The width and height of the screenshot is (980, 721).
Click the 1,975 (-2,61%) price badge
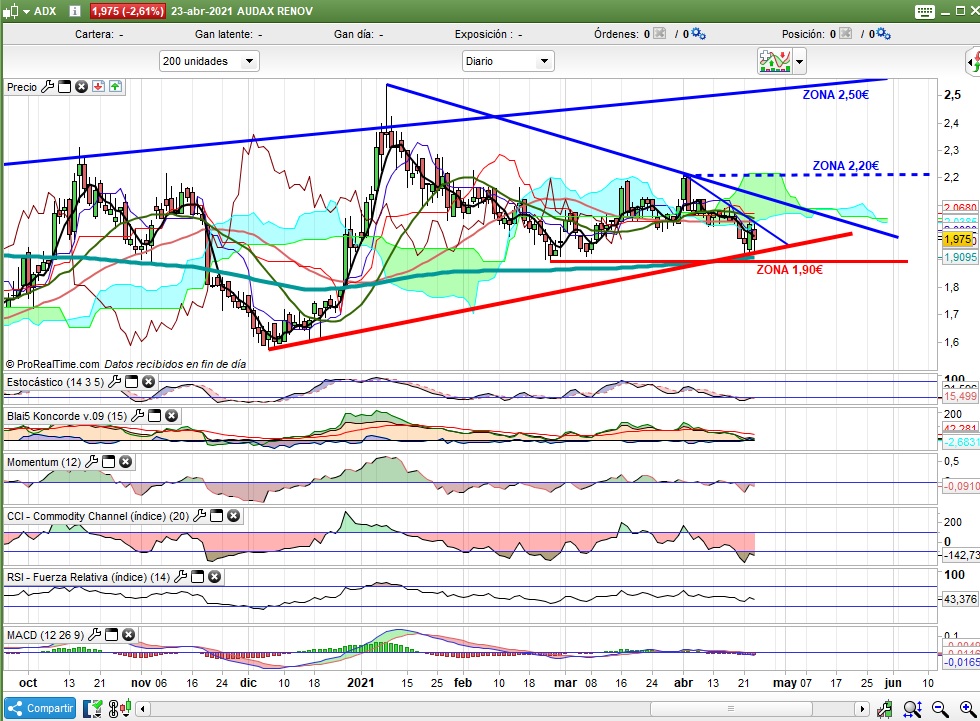(128, 11)
